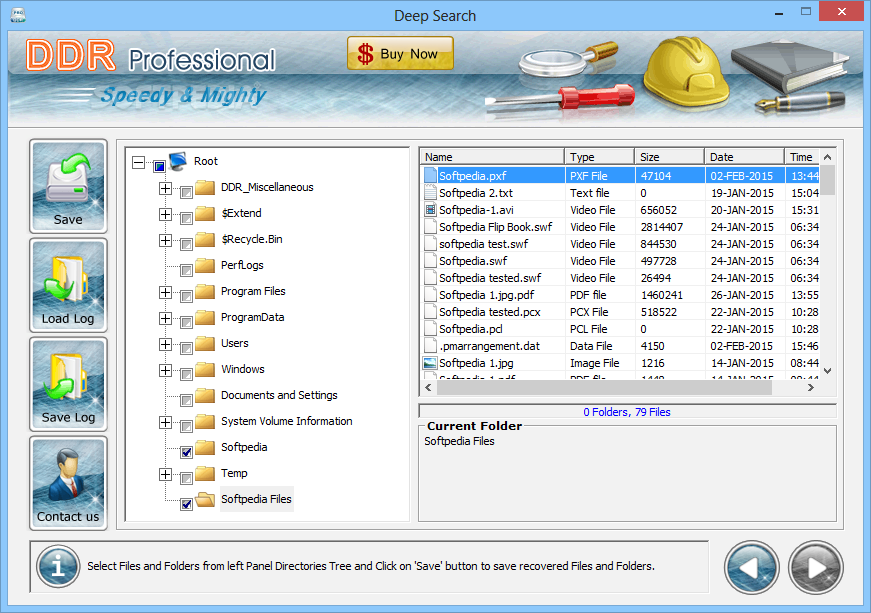Click the Softpedia.pxf file icon
Screen dimensions: 871x613
(x=430, y=176)
